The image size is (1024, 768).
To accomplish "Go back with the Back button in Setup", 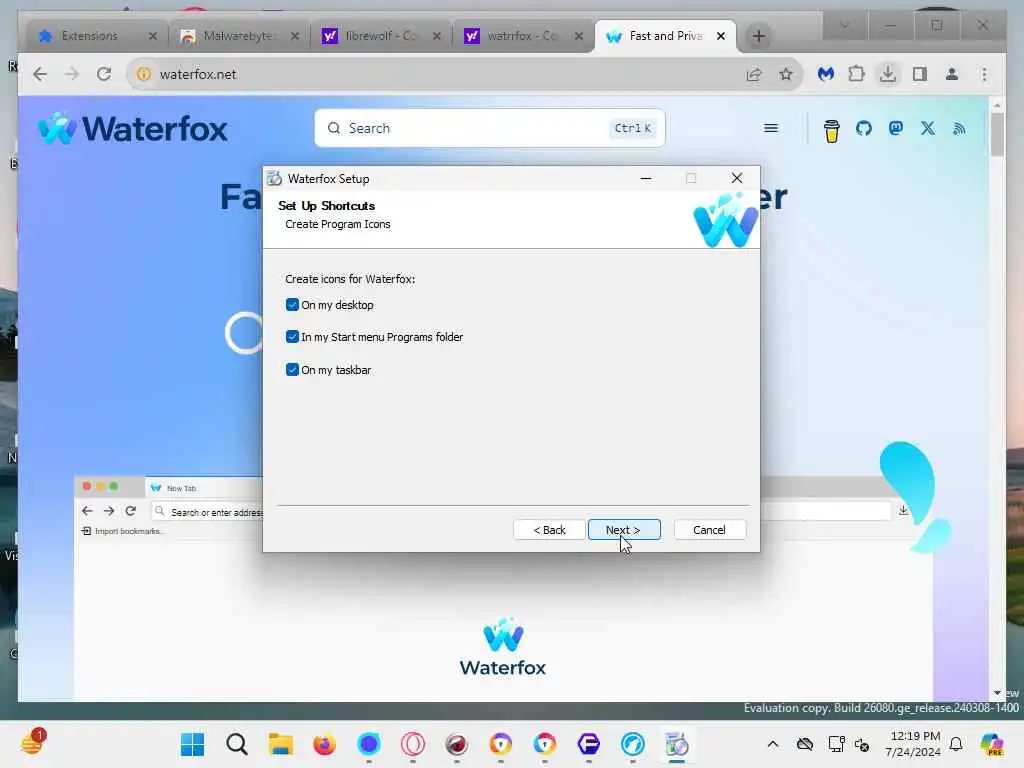I will point(549,530).
